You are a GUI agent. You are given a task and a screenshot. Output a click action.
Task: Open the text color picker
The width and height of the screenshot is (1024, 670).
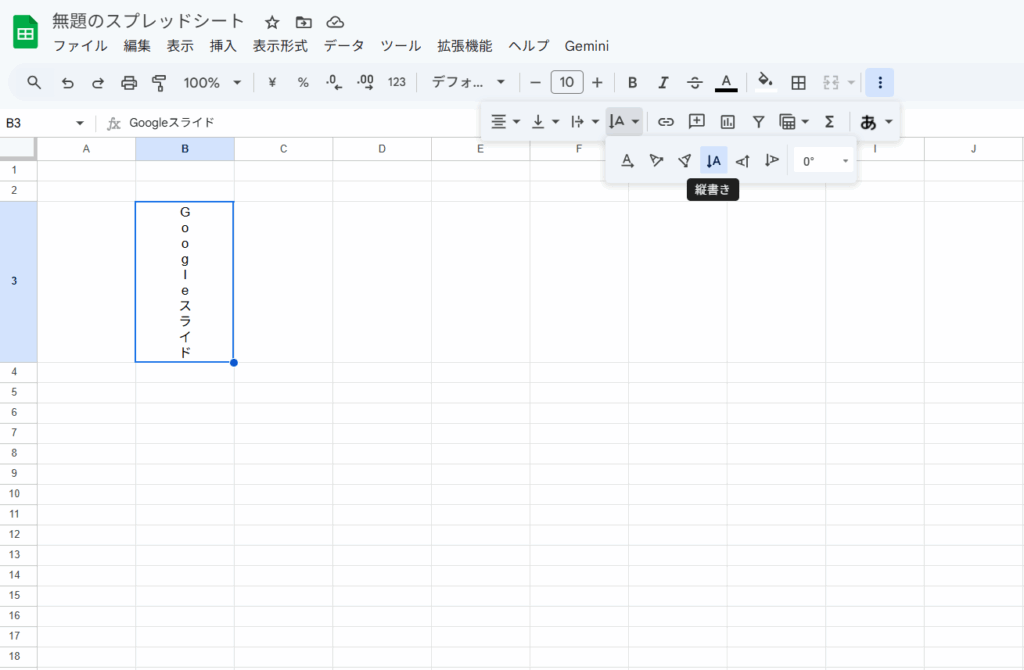(x=726, y=82)
